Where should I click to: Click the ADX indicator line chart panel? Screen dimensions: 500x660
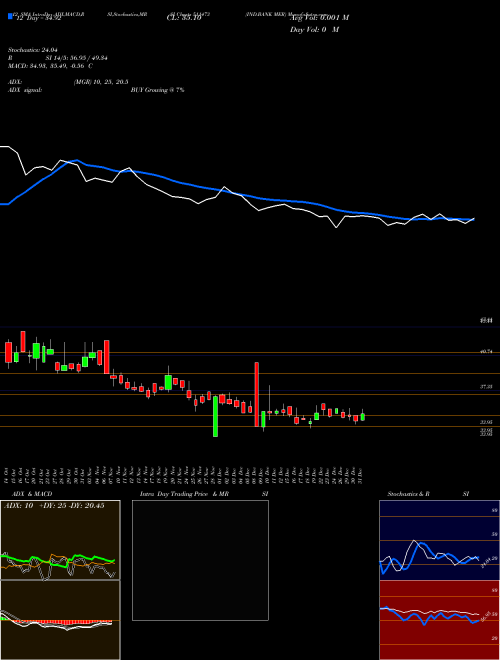coord(60,540)
